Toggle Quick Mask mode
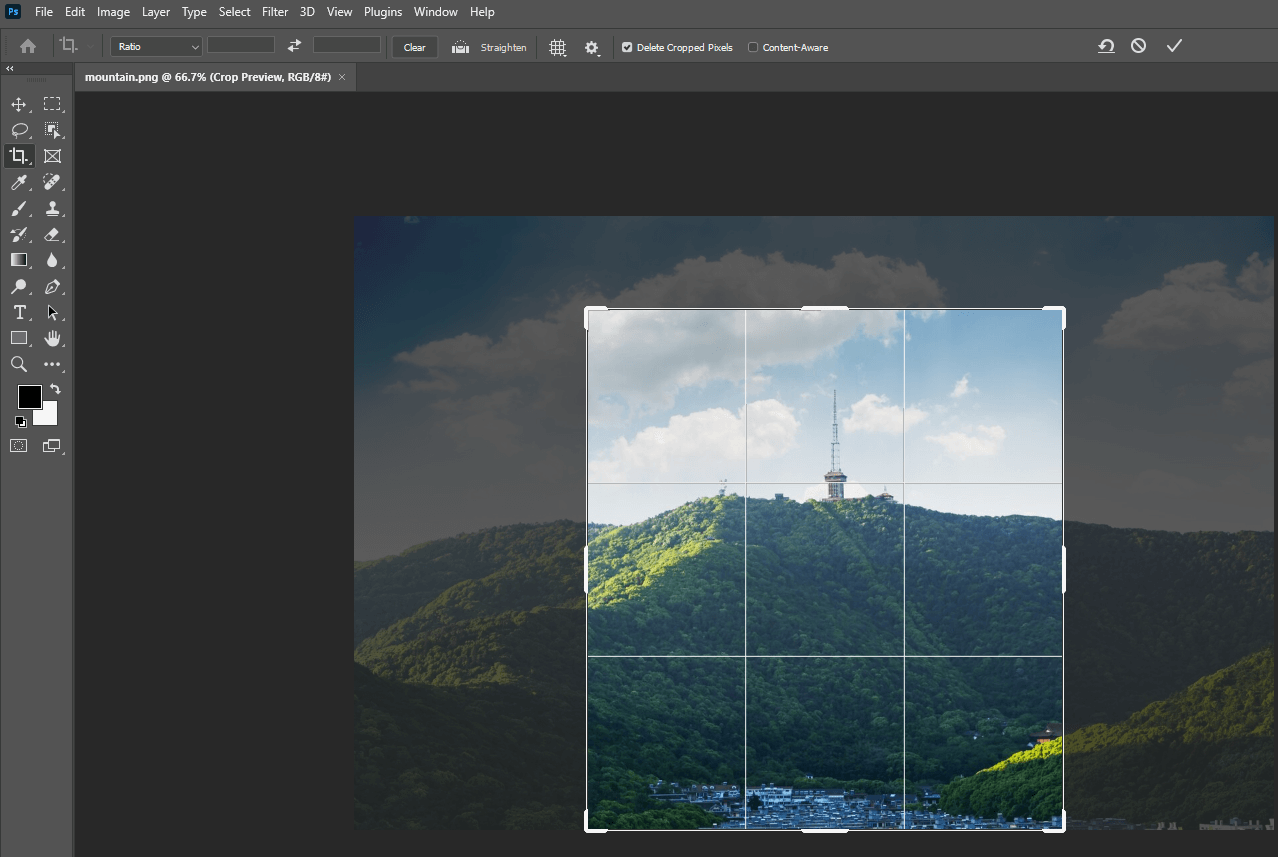 pos(18,446)
